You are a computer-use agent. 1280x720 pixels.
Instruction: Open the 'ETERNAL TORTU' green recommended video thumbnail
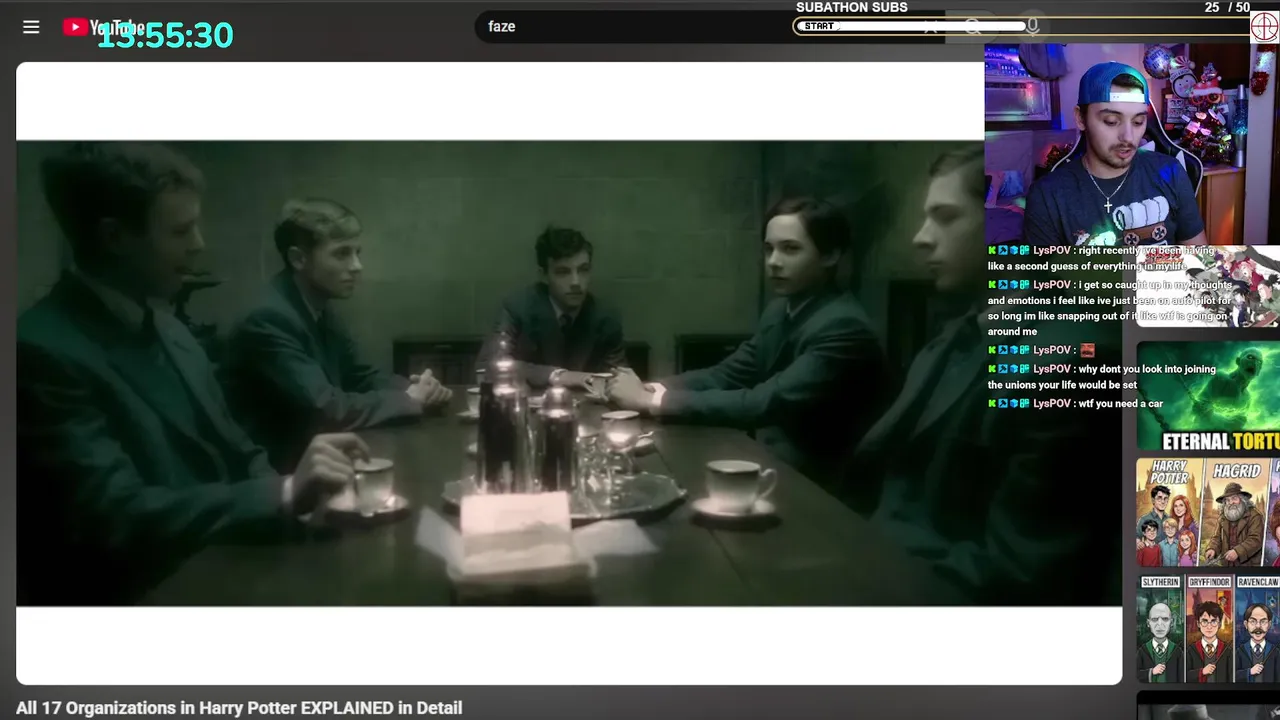1208,397
